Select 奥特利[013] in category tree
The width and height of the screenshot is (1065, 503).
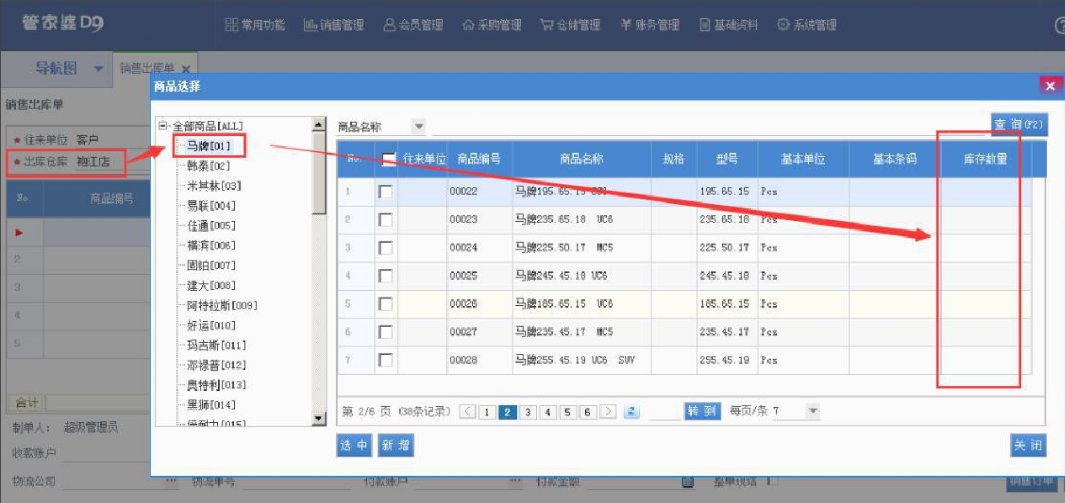point(216,385)
